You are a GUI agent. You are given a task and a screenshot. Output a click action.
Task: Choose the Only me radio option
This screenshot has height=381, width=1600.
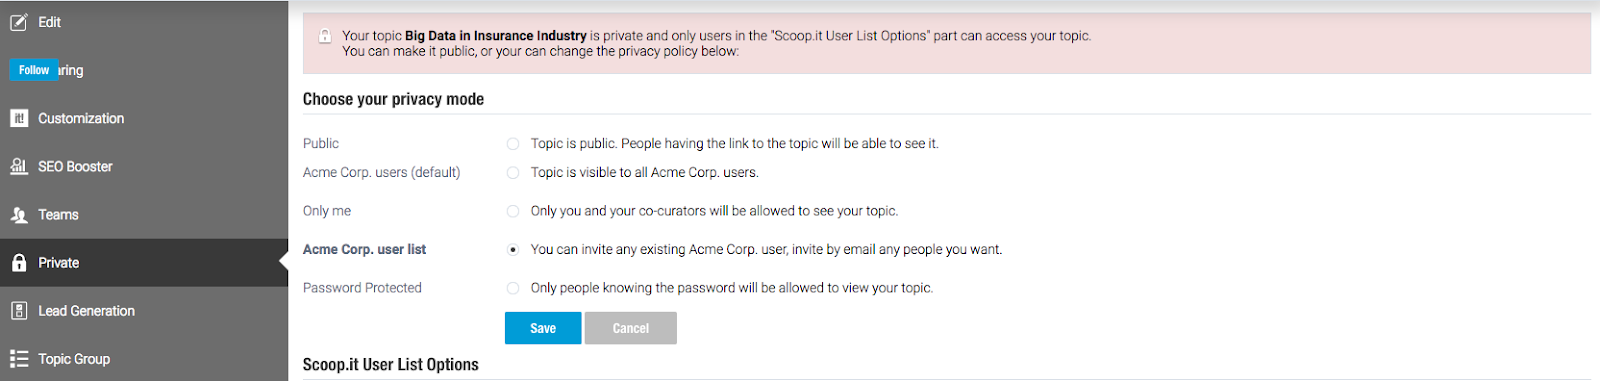tap(513, 211)
